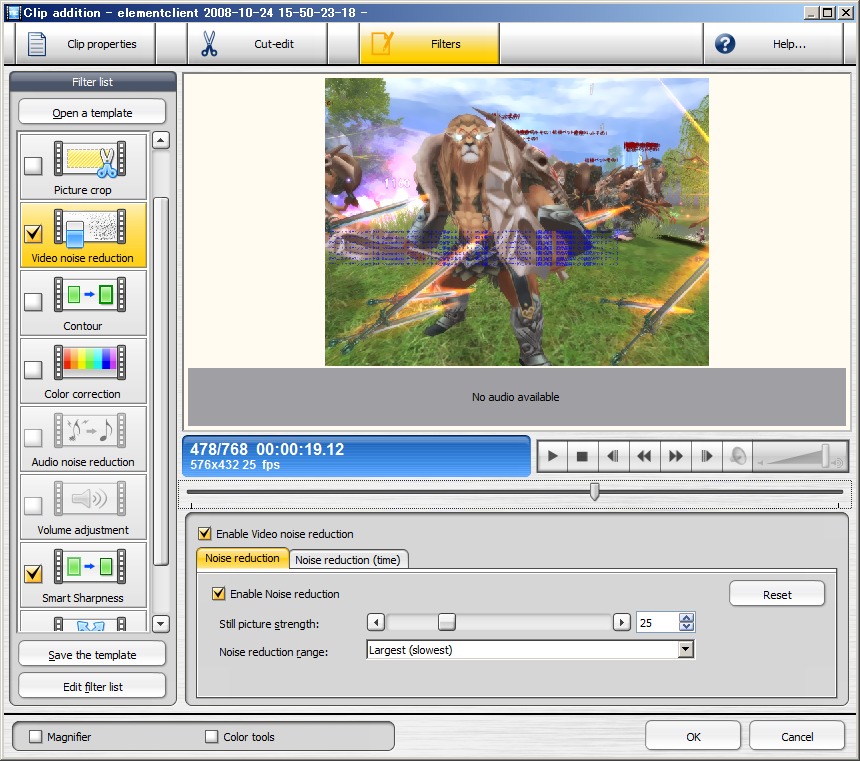Open the Noise reduction range dropdown
This screenshot has height=761, width=860.
click(685, 650)
